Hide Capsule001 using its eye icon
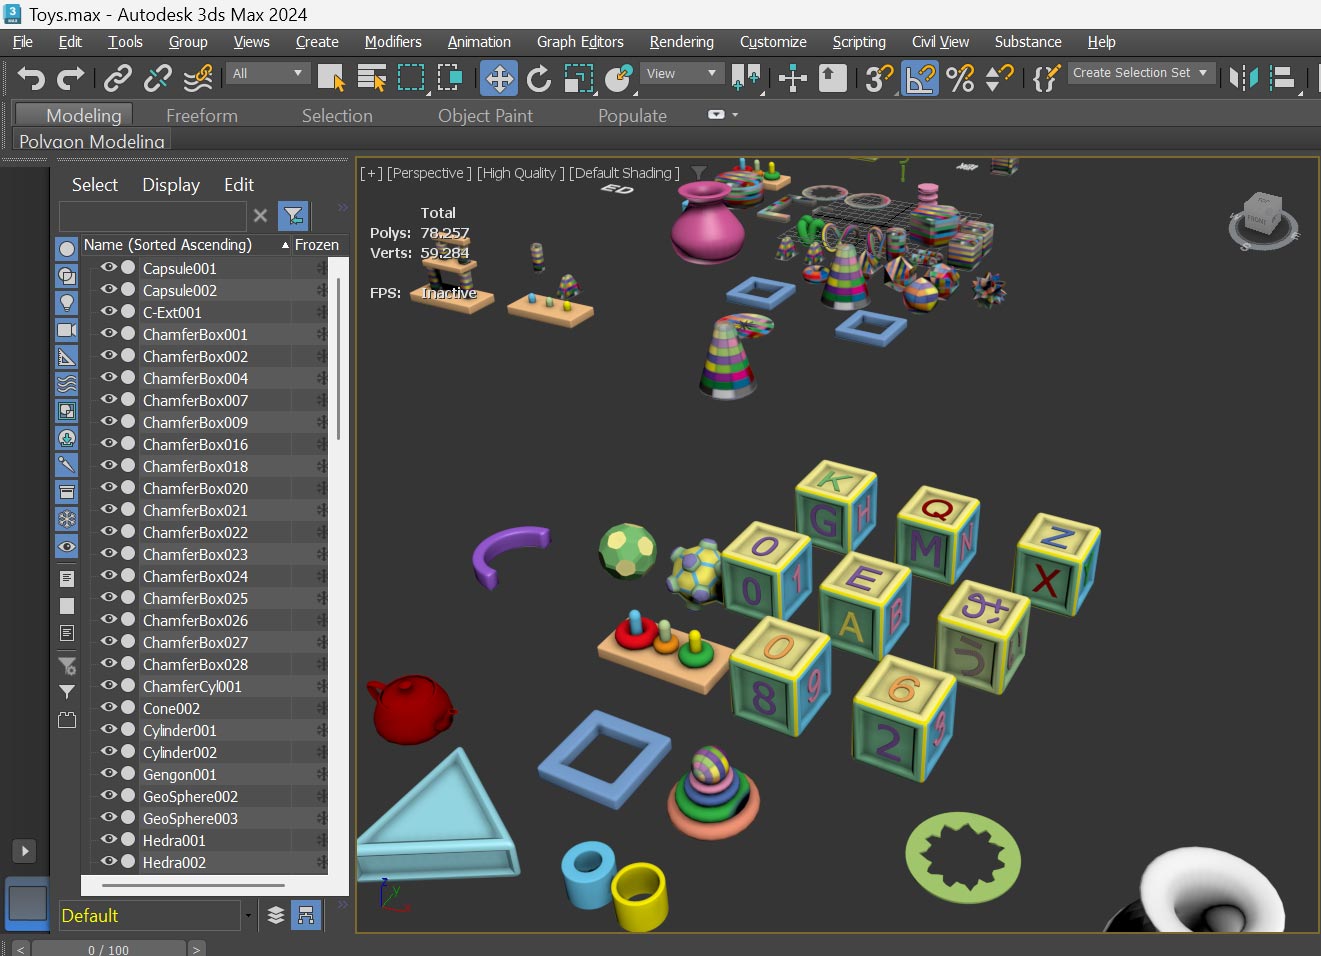1321x956 pixels. pyautogui.click(x=108, y=268)
